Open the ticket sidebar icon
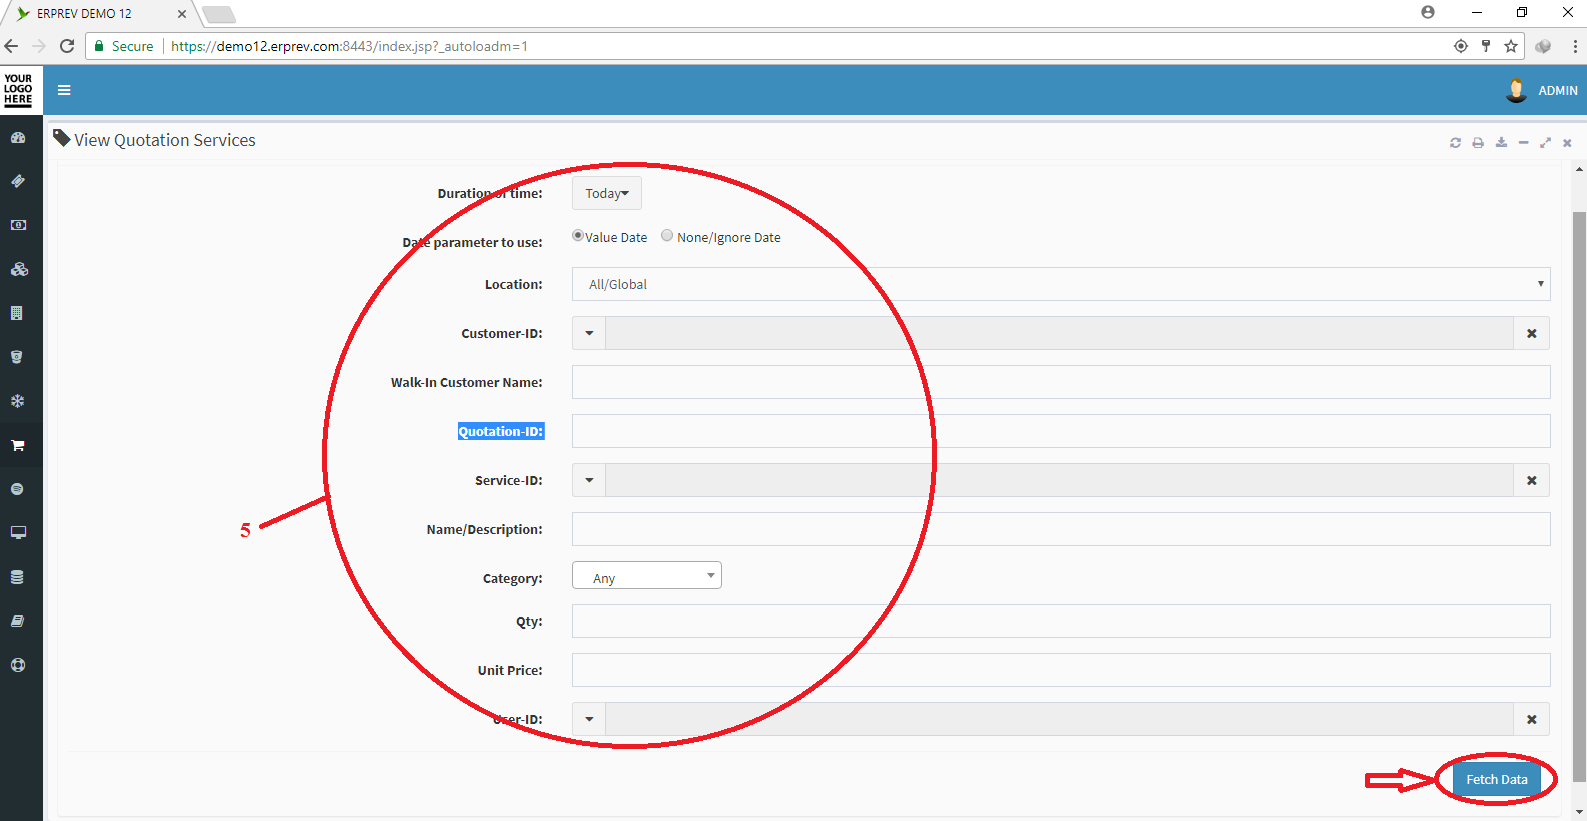The image size is (1587, 821). (18, 181)
